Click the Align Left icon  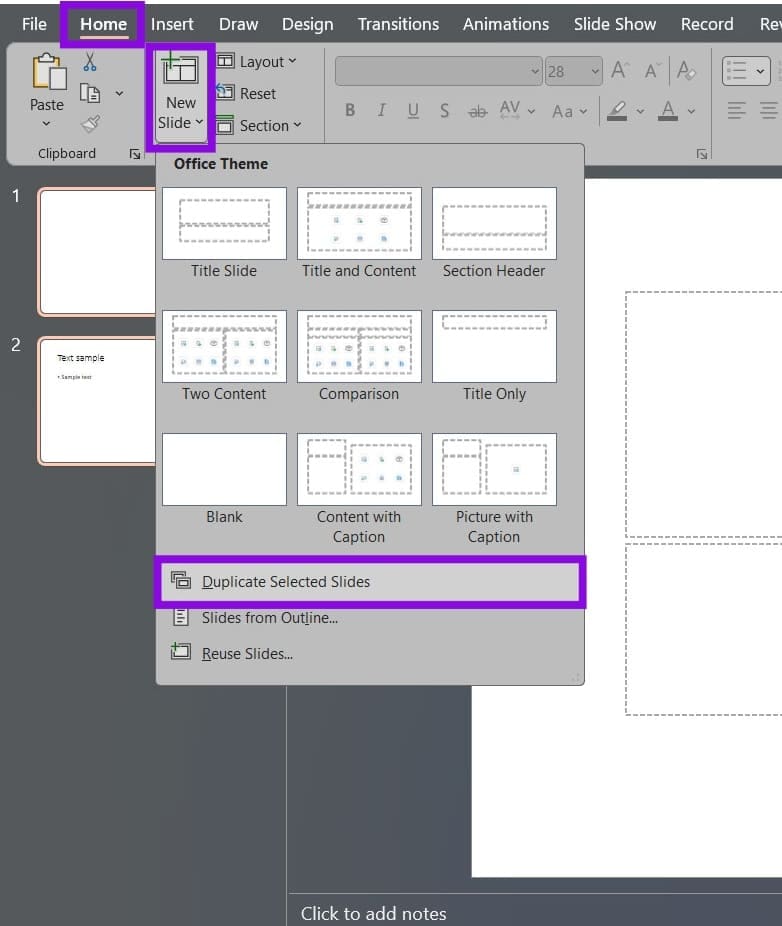coord(736,110)
